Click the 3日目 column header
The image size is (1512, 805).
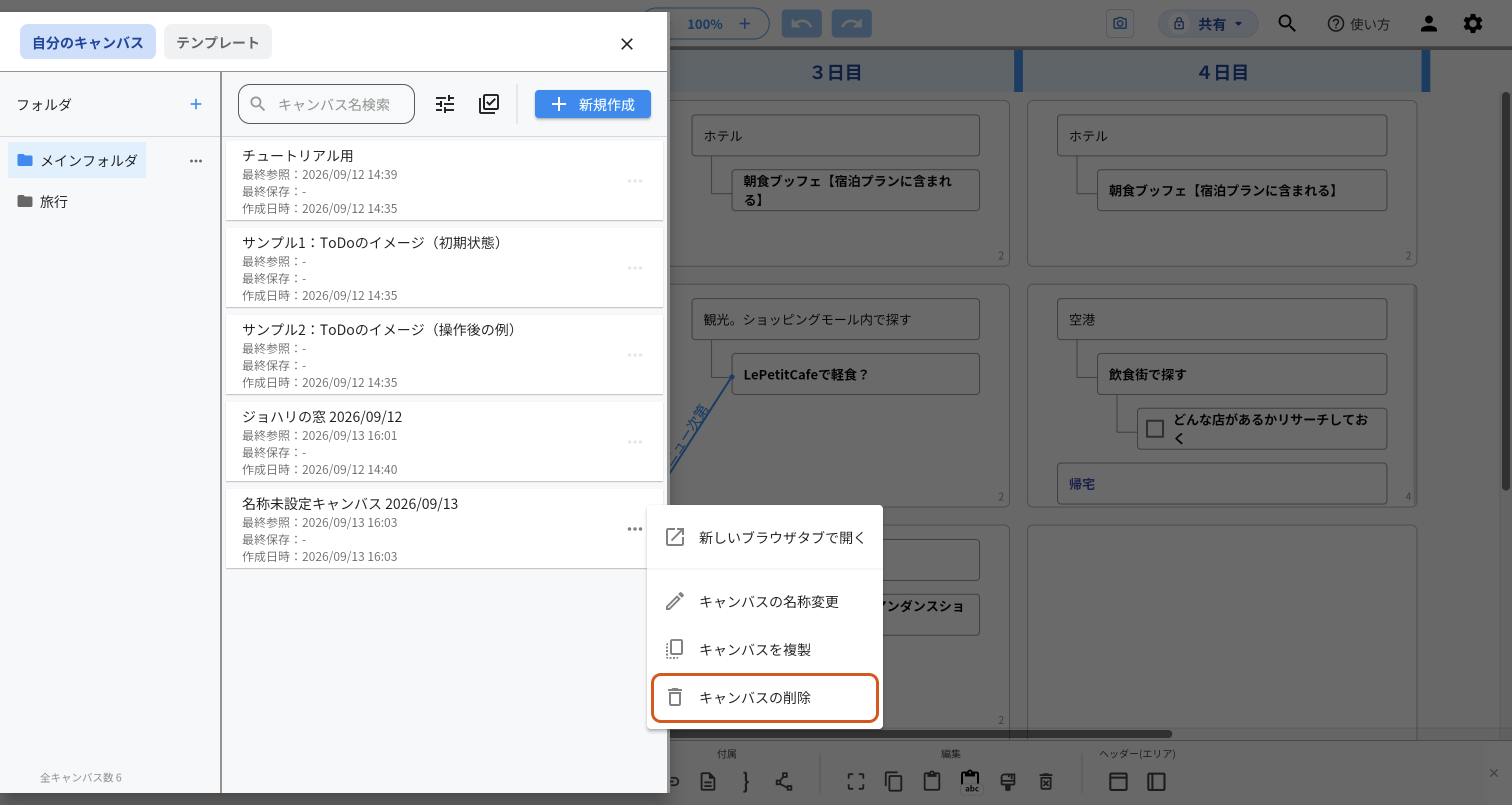(x=836, y=72)
